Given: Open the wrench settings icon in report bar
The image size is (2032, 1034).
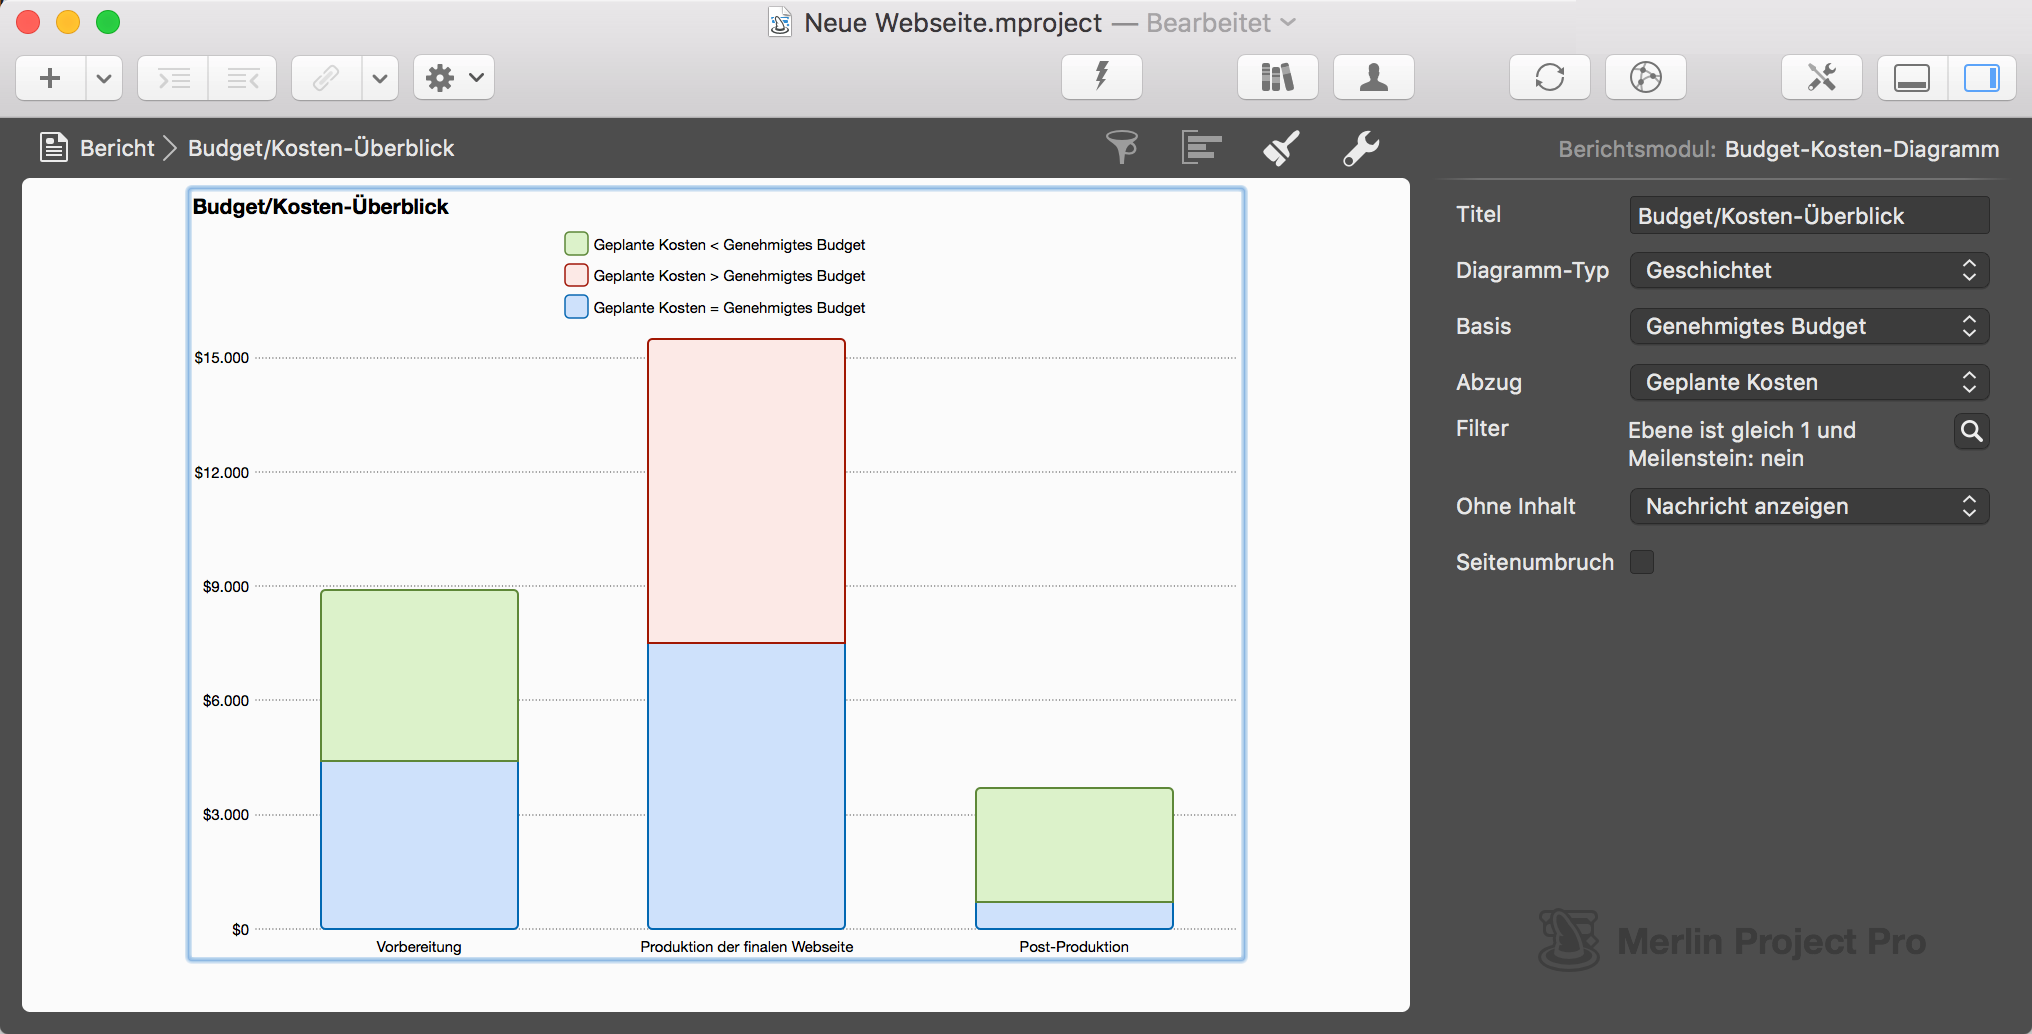Looking at the screenshot, I should pos(1361,148).
